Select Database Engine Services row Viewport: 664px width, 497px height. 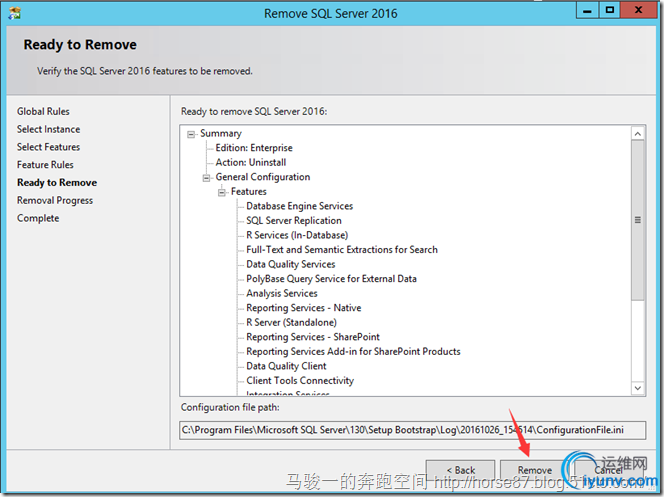coord(299,206)
